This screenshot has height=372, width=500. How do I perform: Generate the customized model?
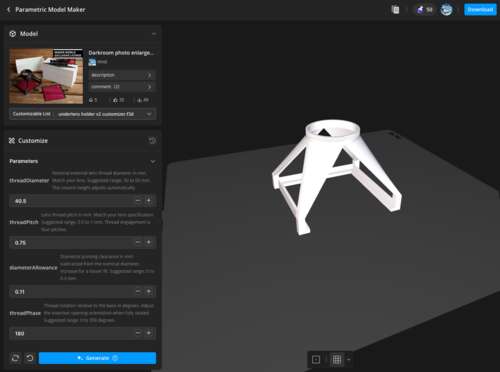[x=97, y=358]
